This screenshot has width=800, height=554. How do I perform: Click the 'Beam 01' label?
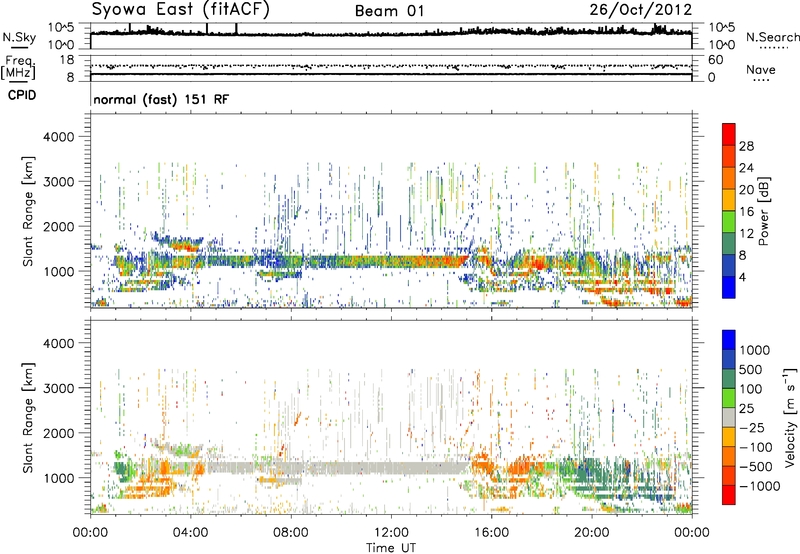pos(389,11)
